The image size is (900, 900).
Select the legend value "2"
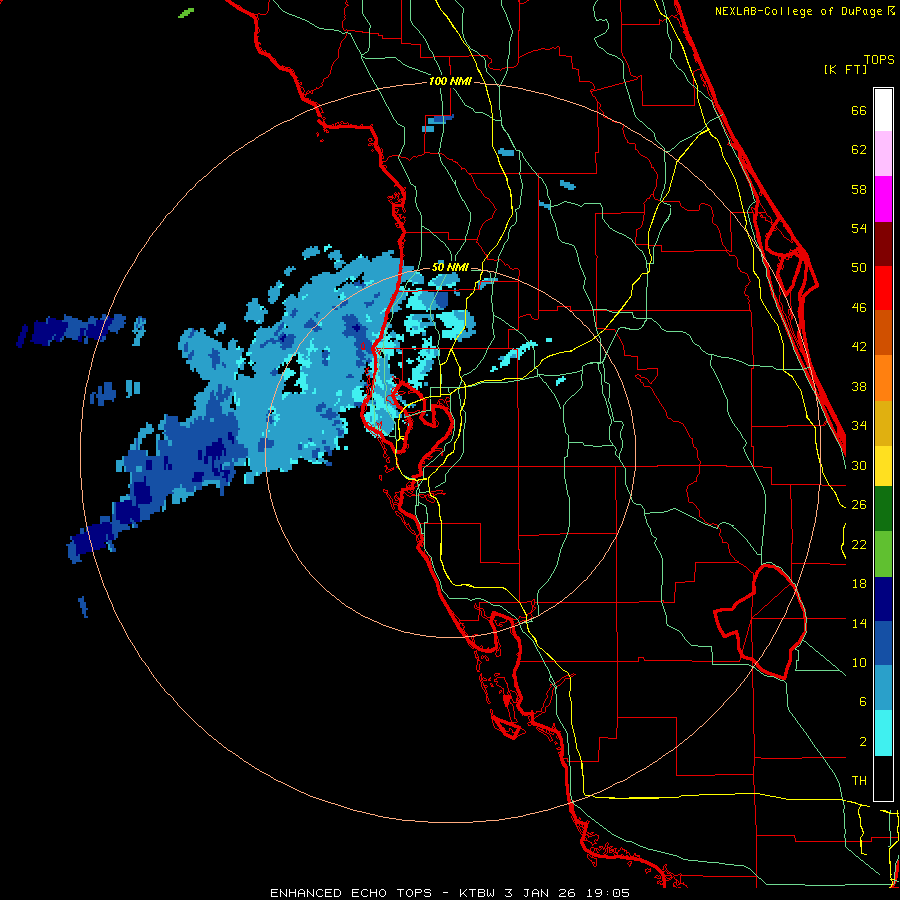tap(862, 742)
